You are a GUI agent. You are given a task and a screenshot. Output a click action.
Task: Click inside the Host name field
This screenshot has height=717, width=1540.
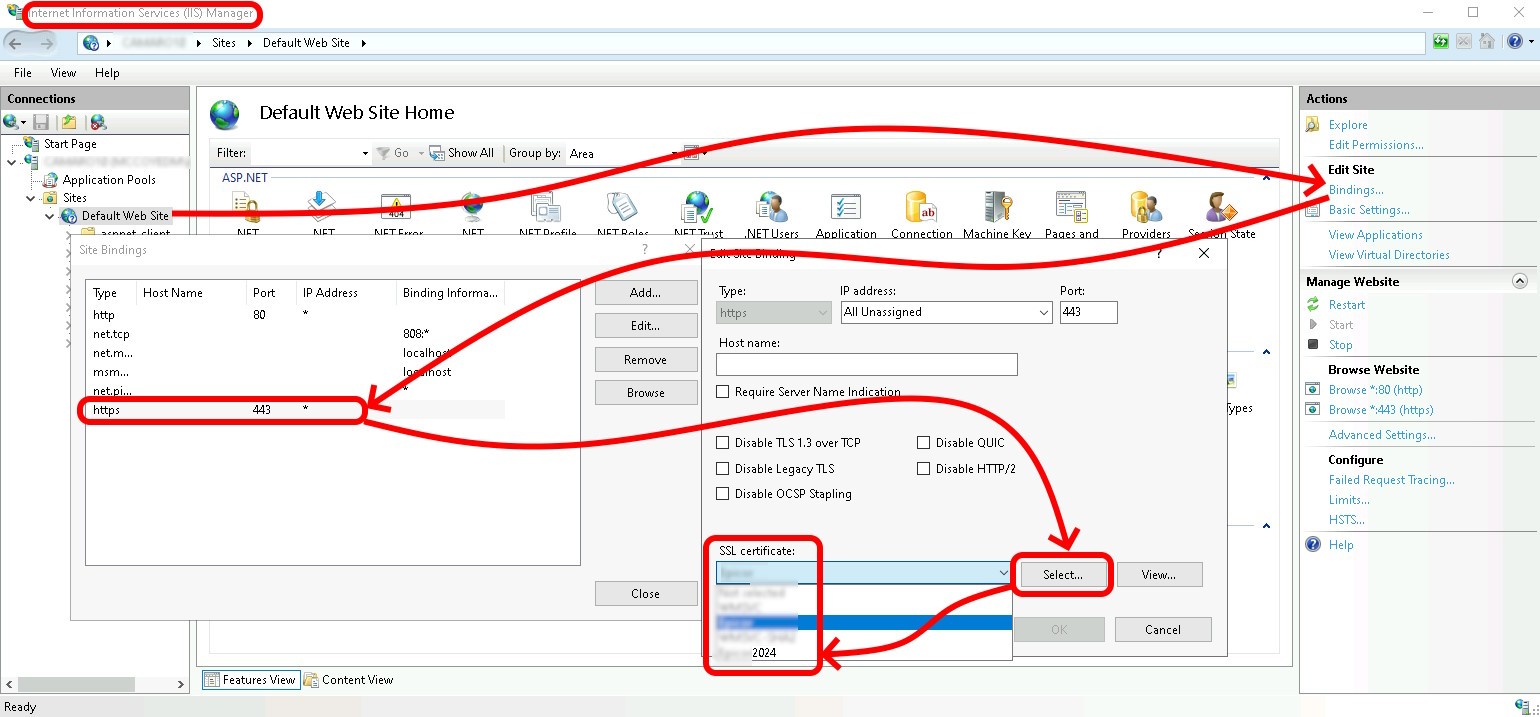click(866, 364)
